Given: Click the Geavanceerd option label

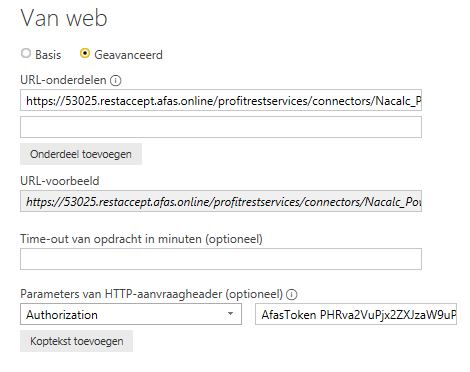Looking at the screenshot, I should click(128, 54).
